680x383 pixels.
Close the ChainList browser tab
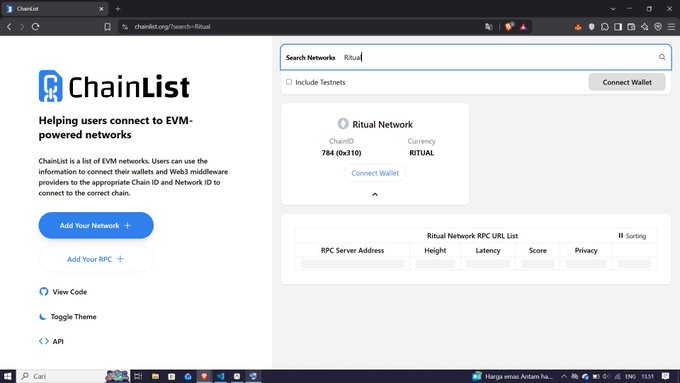coord(101,9)
